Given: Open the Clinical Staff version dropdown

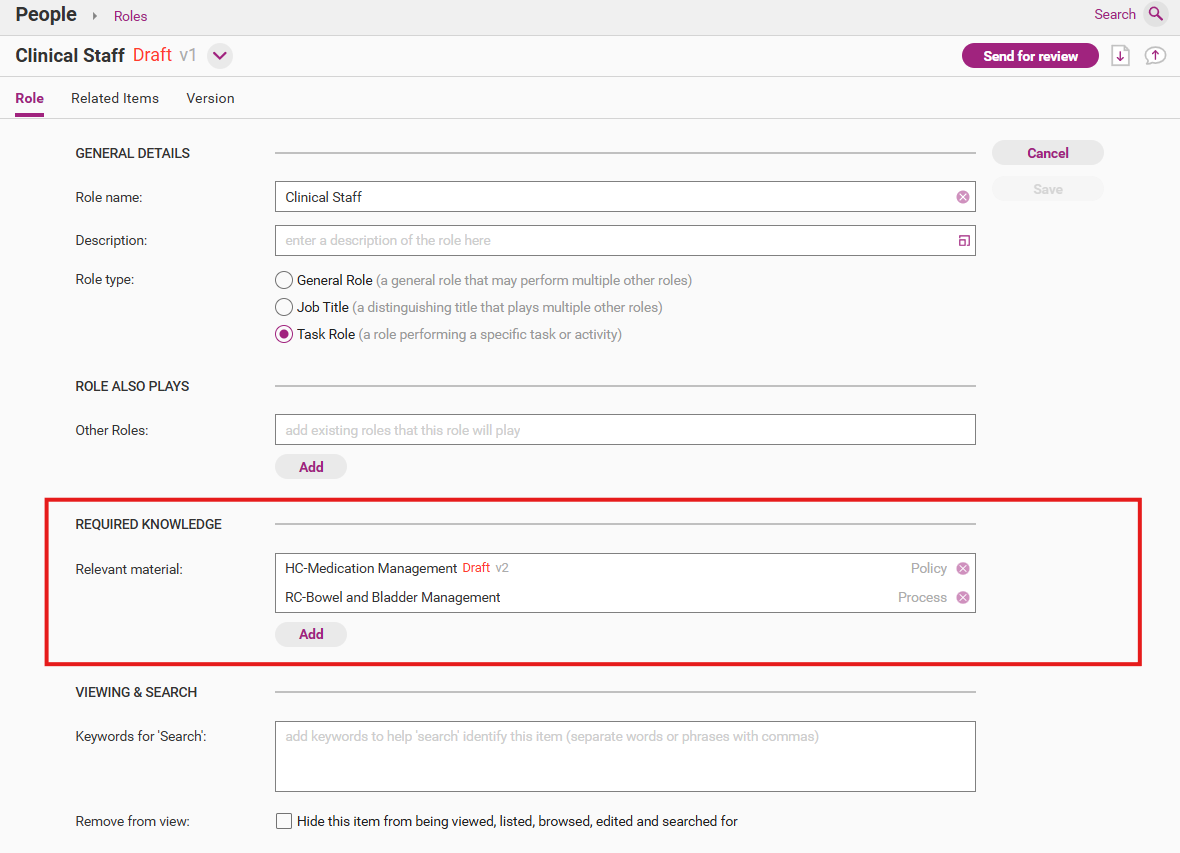Looking at the screenshot, I should click(220, 56).
